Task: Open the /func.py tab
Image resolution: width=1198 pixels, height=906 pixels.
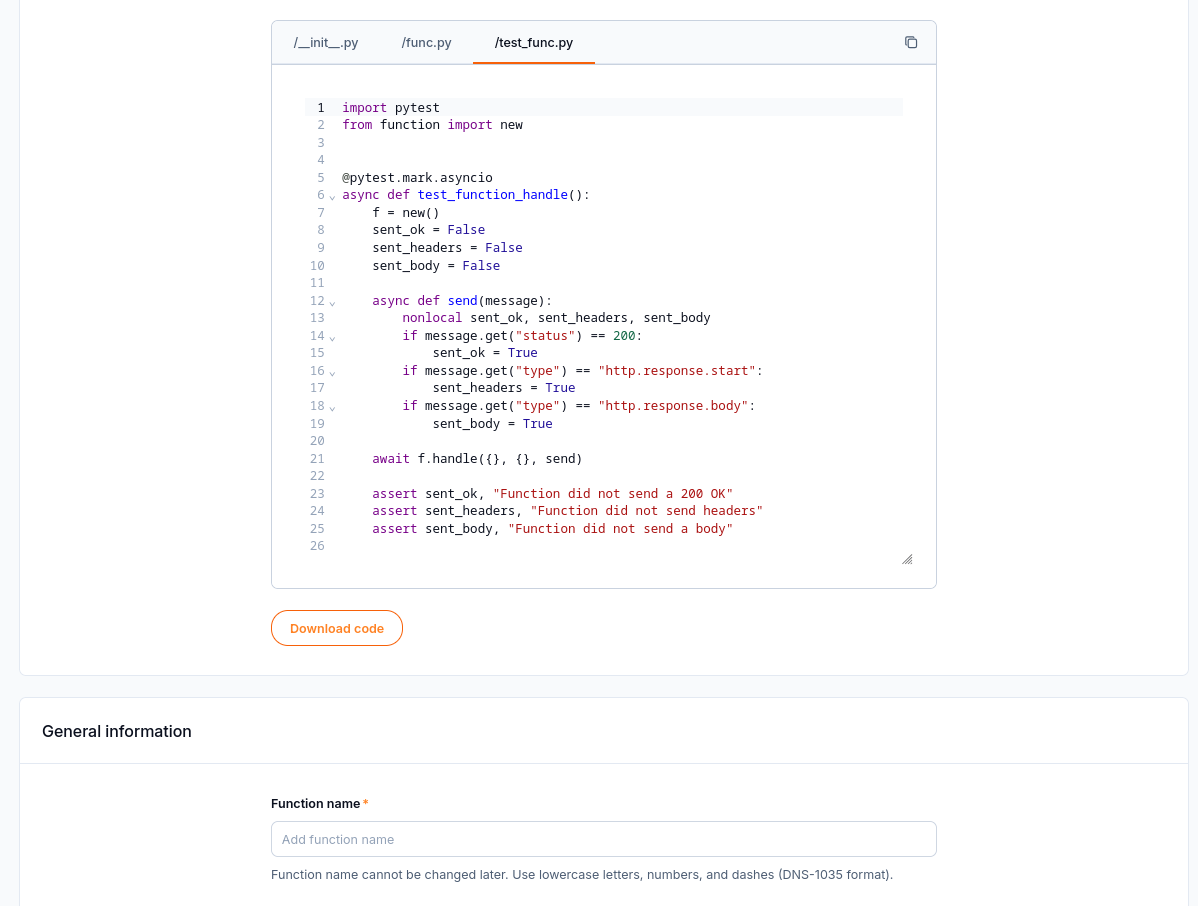Action: pyautogui.click(x=426, y=43)
